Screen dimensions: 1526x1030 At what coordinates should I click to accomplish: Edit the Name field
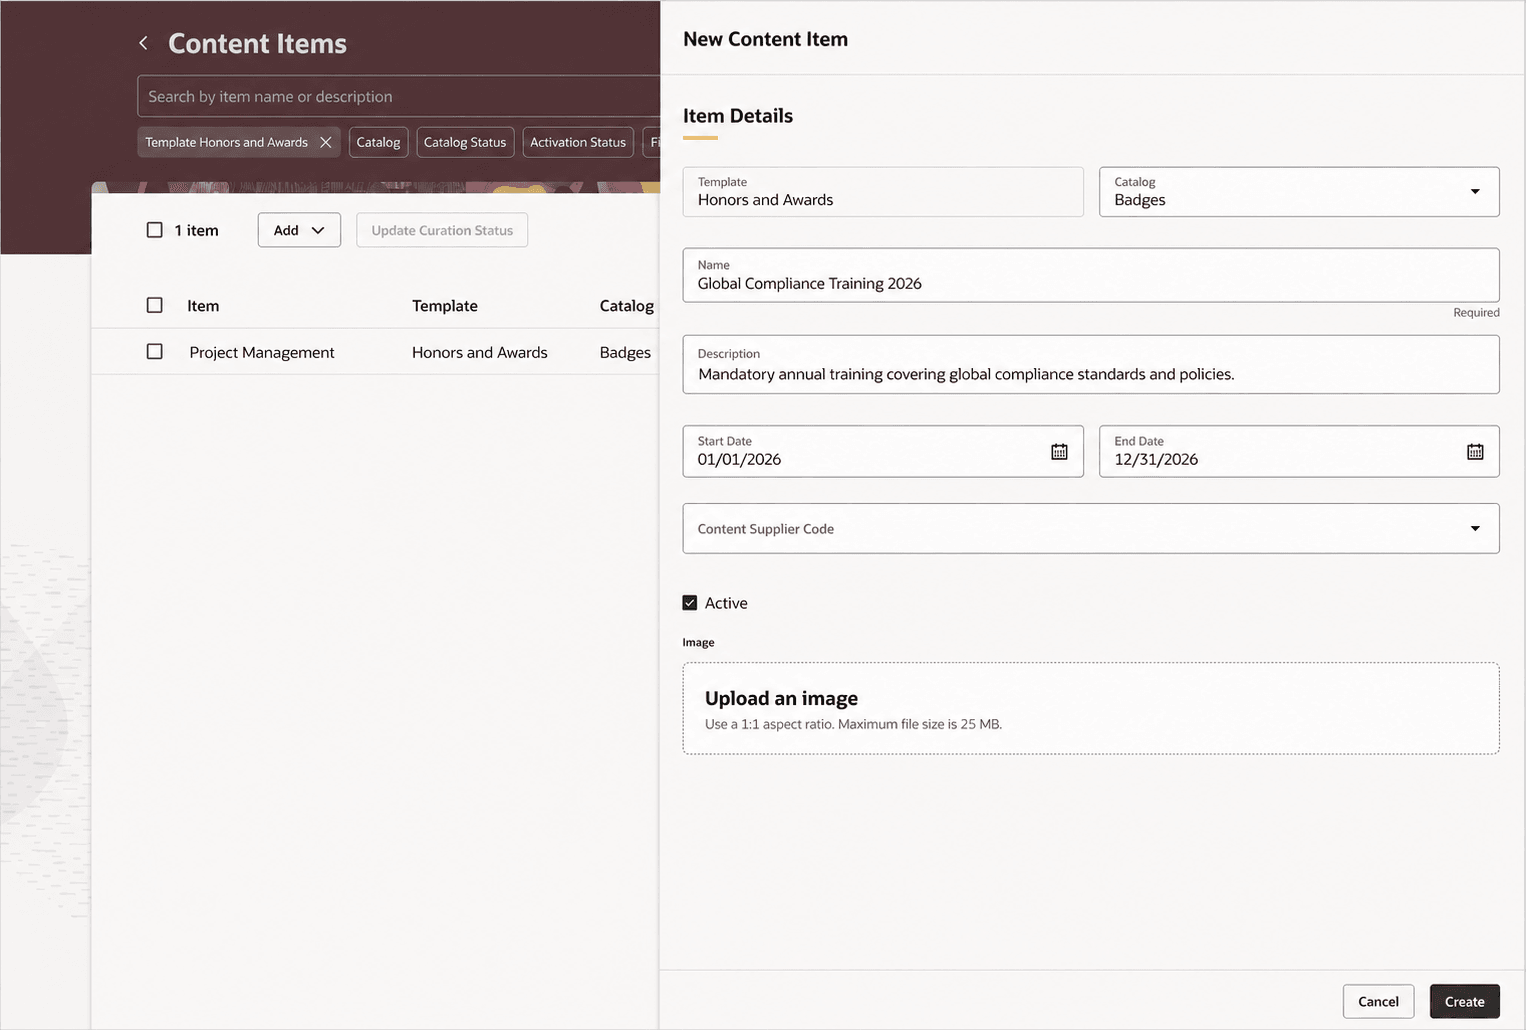click(x=1091, y=275)
